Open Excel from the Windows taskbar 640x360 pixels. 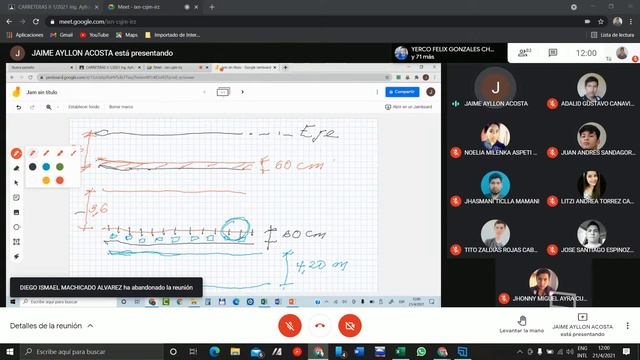point(400,351)
